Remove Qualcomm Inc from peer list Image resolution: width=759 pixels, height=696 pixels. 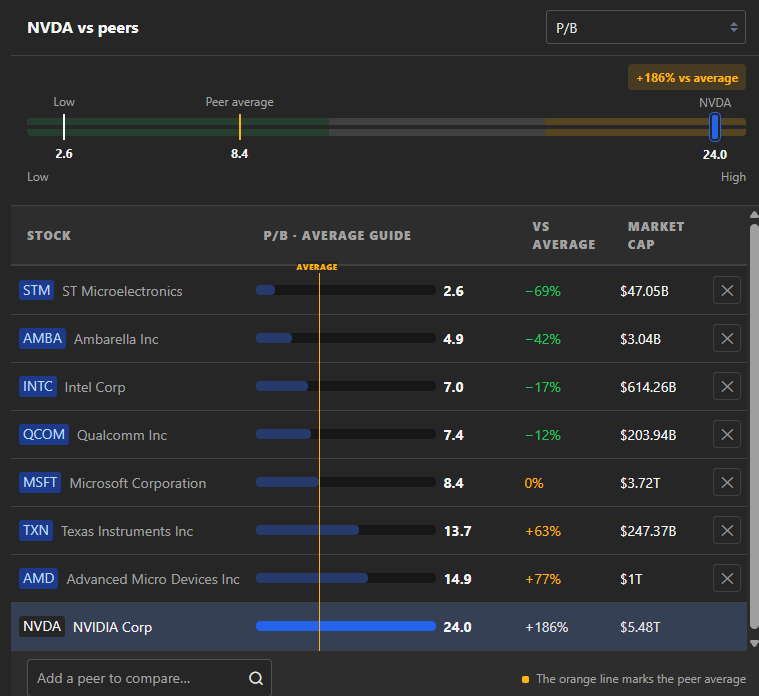727,434
